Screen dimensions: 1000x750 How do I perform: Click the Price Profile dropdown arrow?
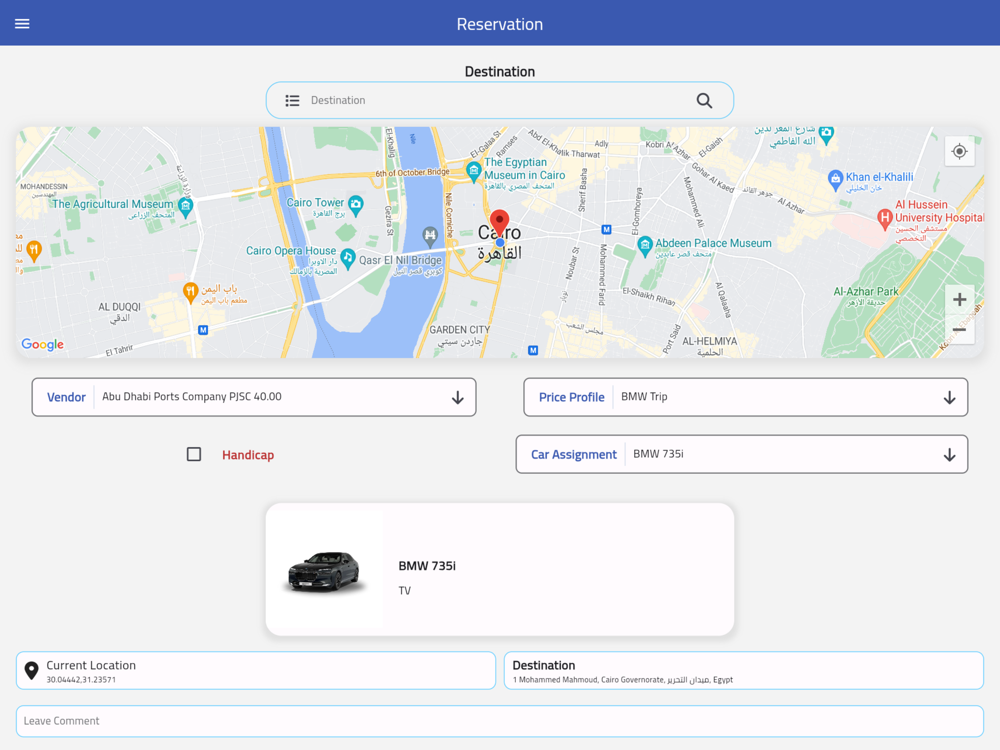pyautogui.click(x=949, y=397)
